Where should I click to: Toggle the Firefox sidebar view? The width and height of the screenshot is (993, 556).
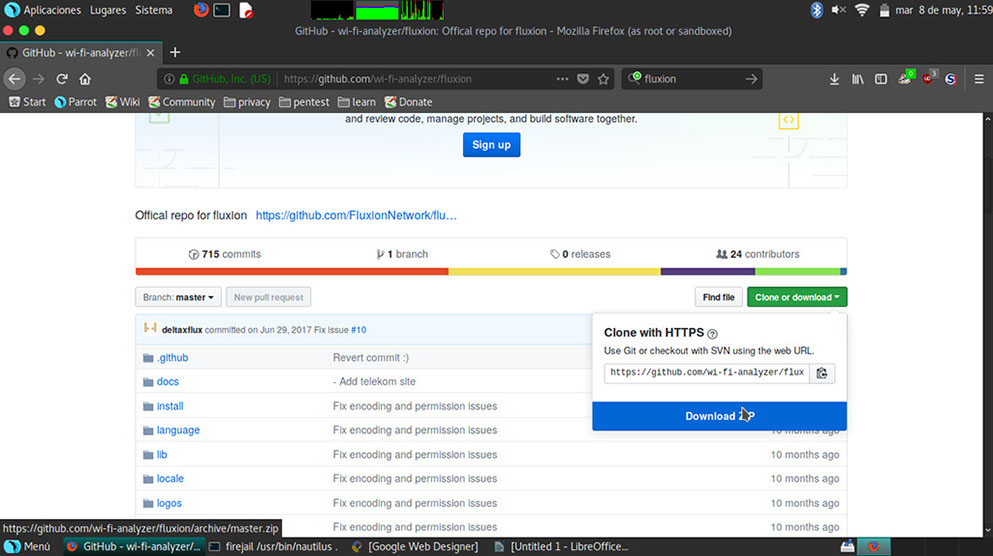click(x=881, y=79)
